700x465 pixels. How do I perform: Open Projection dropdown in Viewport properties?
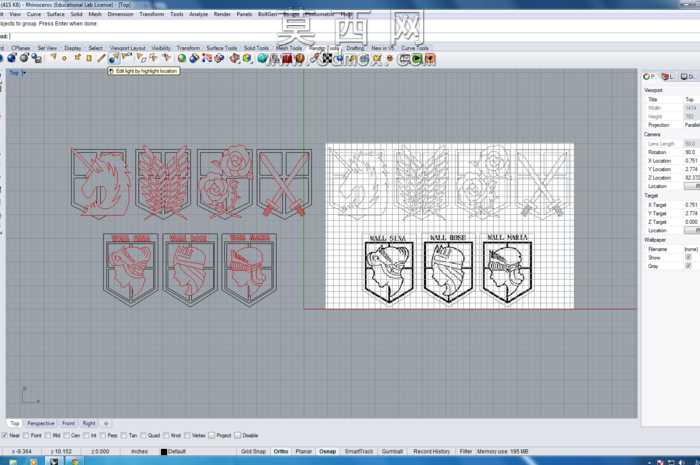(x=692, y=125)
